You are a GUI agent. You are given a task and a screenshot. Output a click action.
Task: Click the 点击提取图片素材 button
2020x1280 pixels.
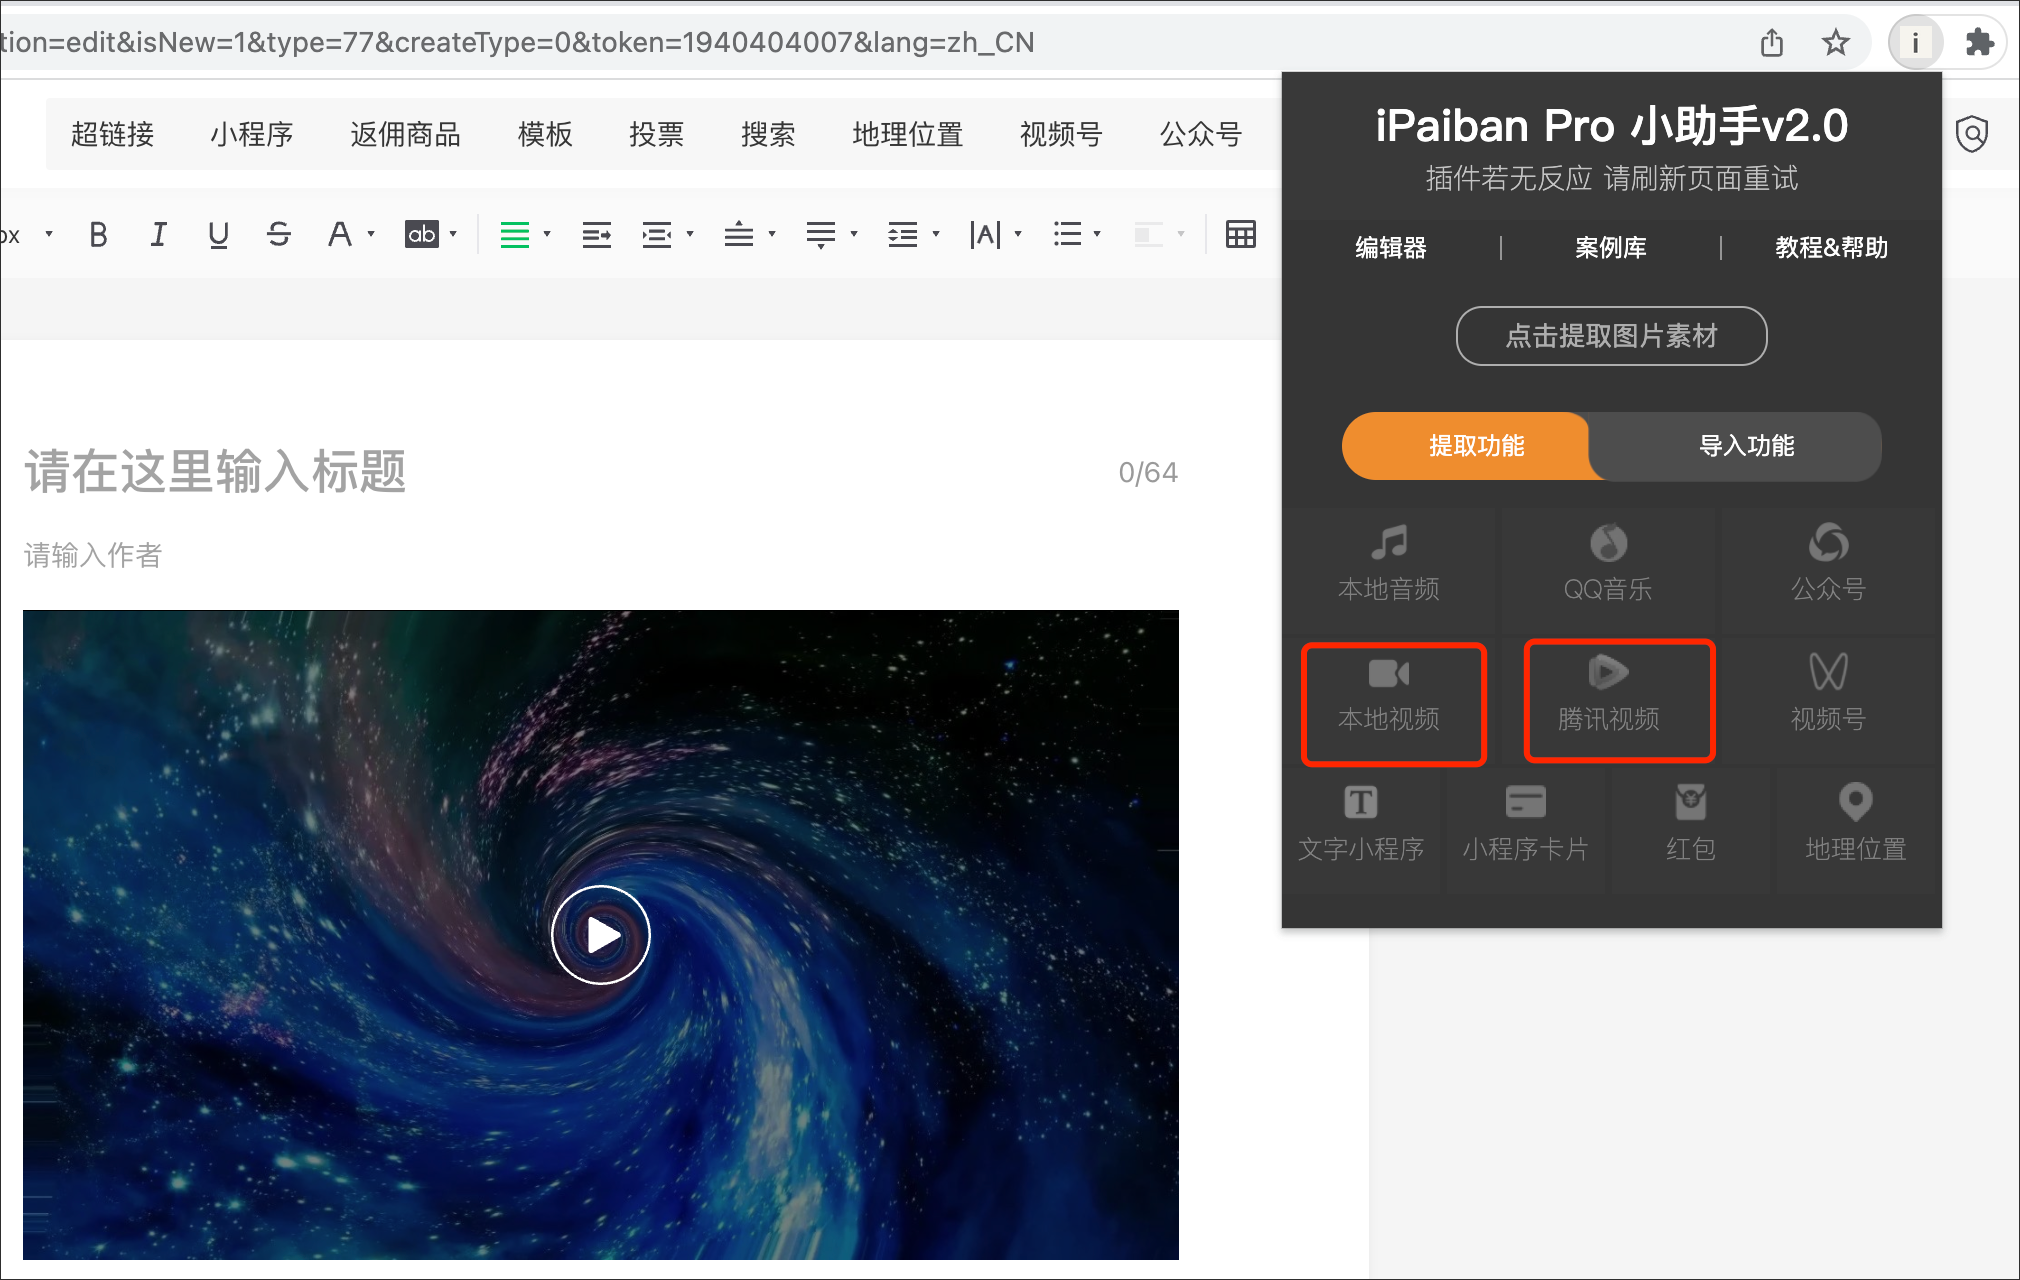click(1611, 336)
